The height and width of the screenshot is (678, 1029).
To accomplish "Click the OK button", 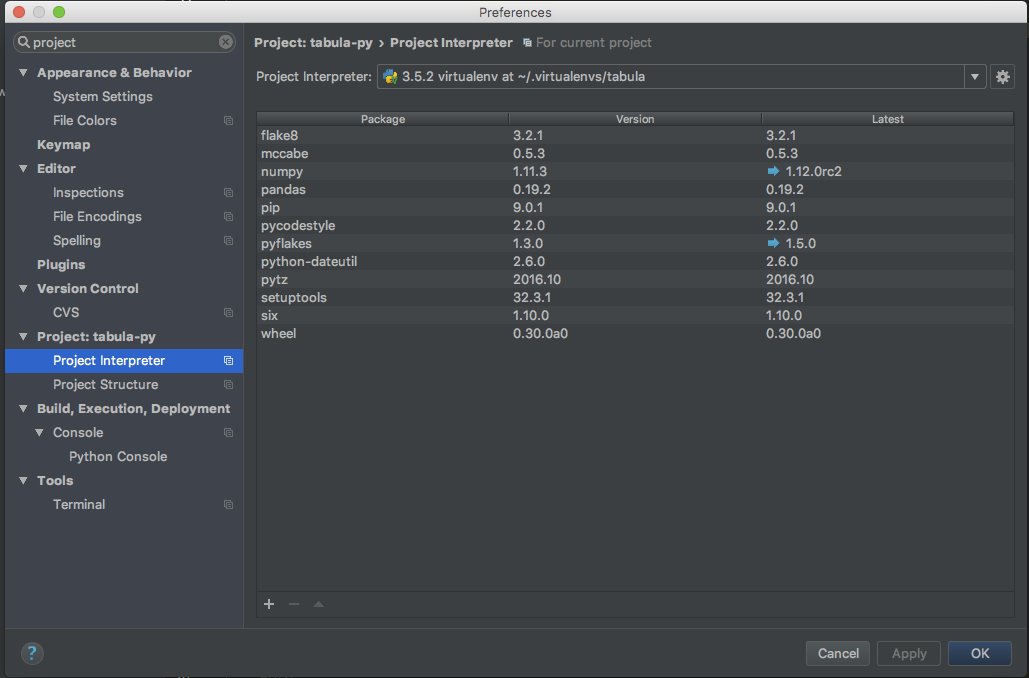I will click(x=979, y=653).
